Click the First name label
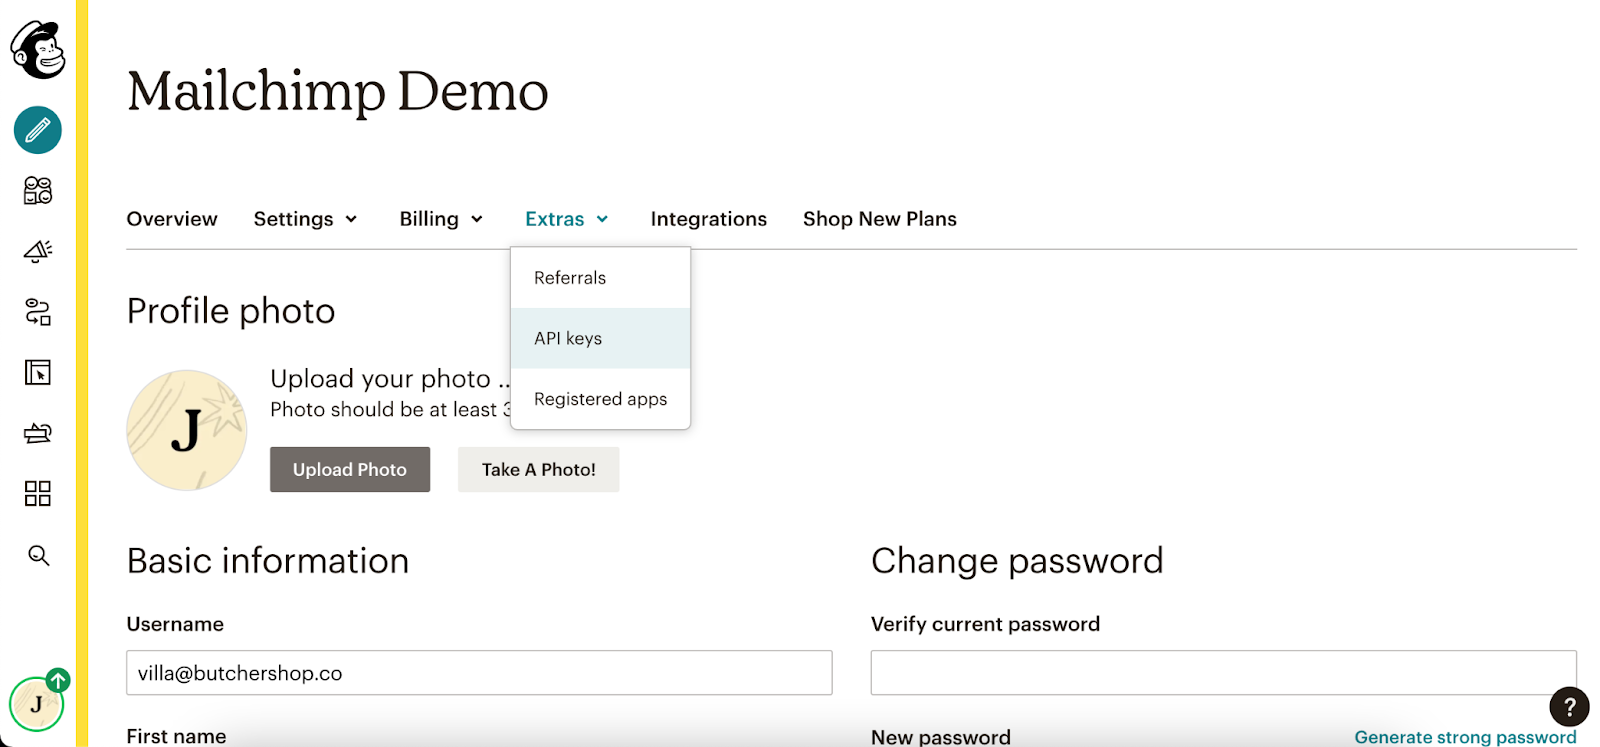The width and height of the screenshot is (1600, 747). tap(176, 736)
